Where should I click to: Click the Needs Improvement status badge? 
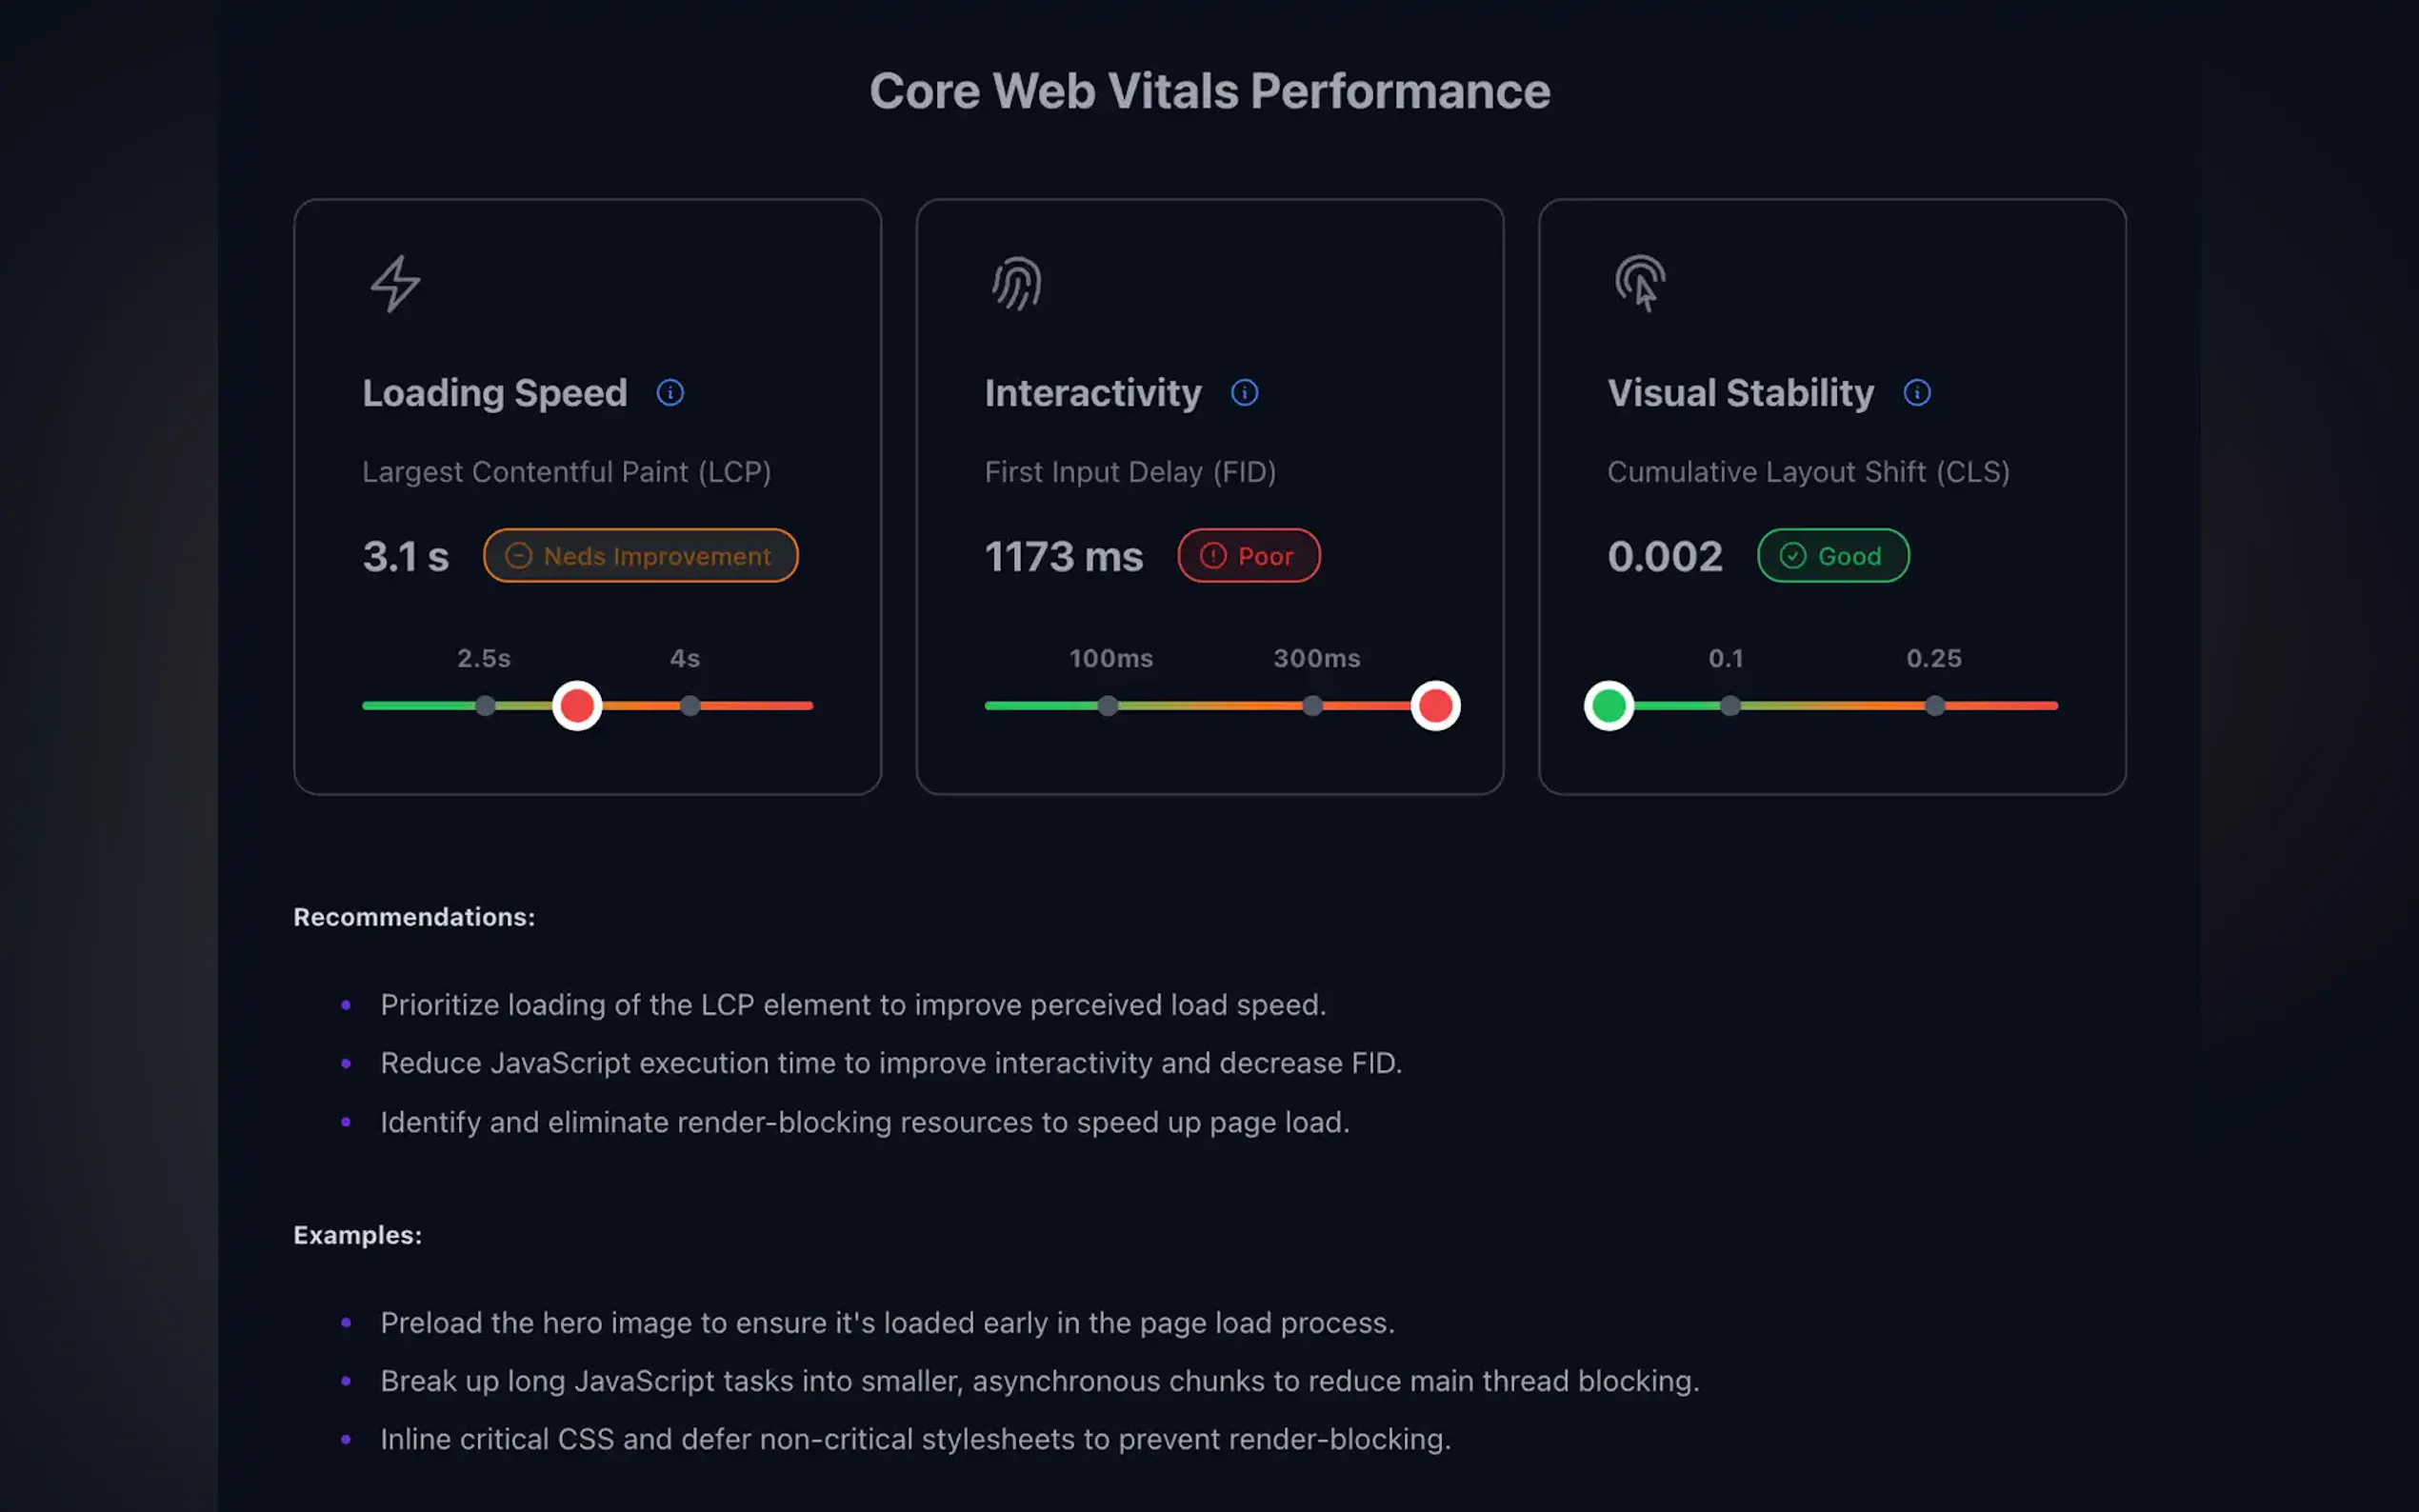pyautogui.click(x=640, y=556)
